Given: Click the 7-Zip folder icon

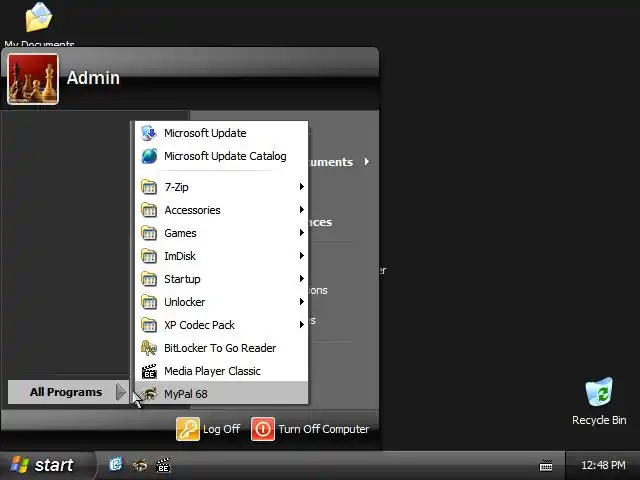Looking at the screenshot, I should click(149, 187).
